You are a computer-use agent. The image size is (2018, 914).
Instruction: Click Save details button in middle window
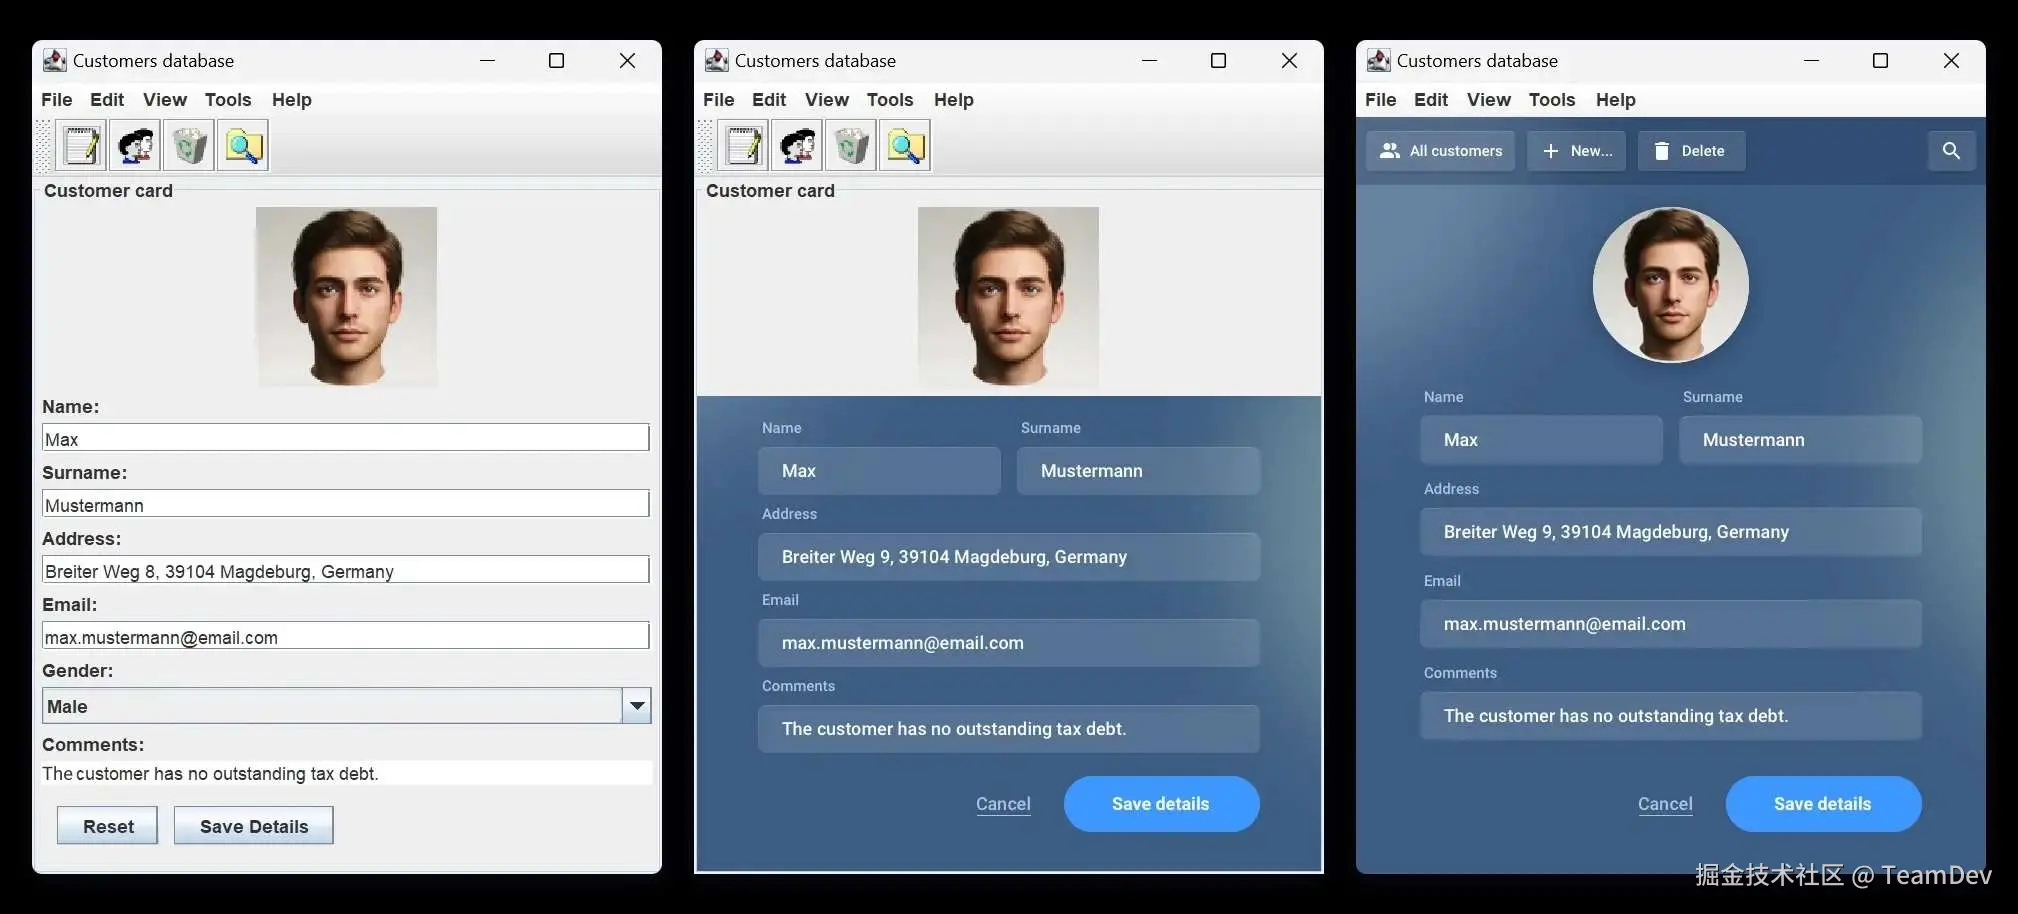point(1161,804)
